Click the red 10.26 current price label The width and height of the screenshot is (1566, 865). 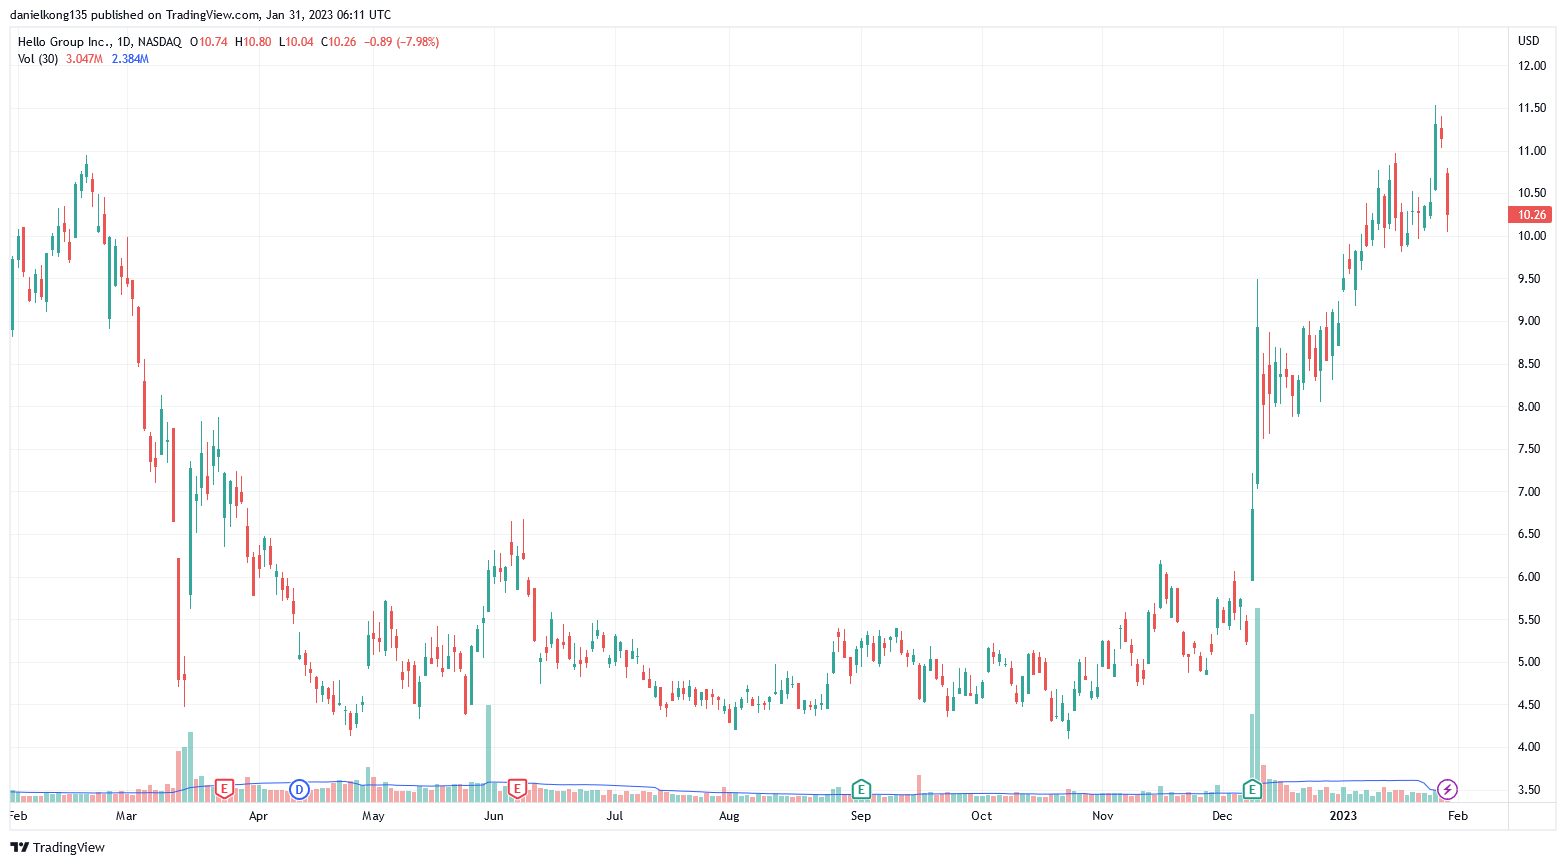click(x=1530, y=215)
